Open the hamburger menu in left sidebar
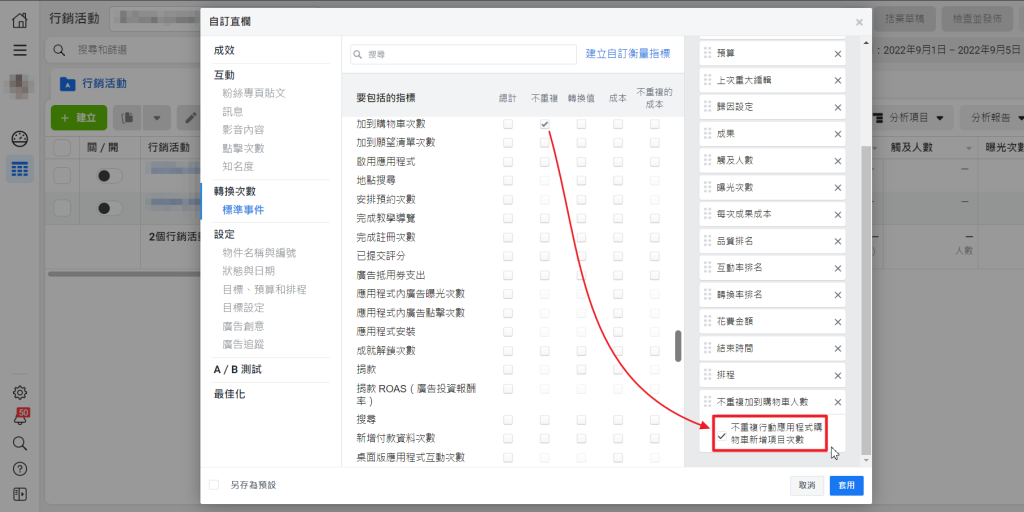 20,50
